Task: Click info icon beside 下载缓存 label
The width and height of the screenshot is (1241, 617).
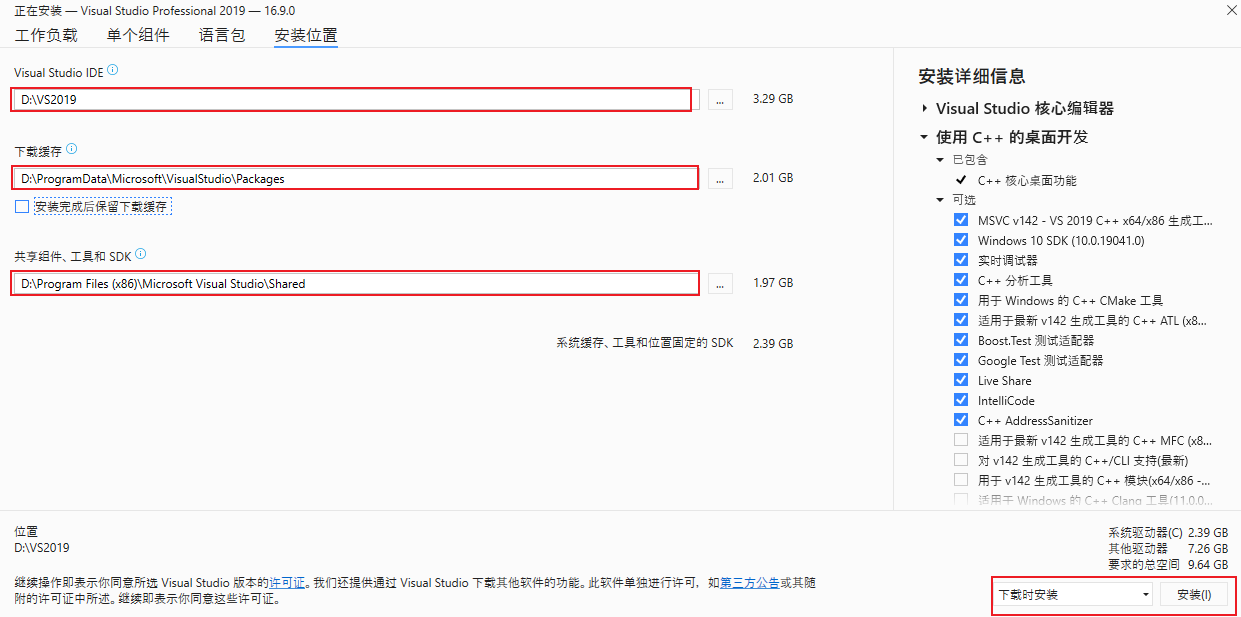Action: coord(71,150)
